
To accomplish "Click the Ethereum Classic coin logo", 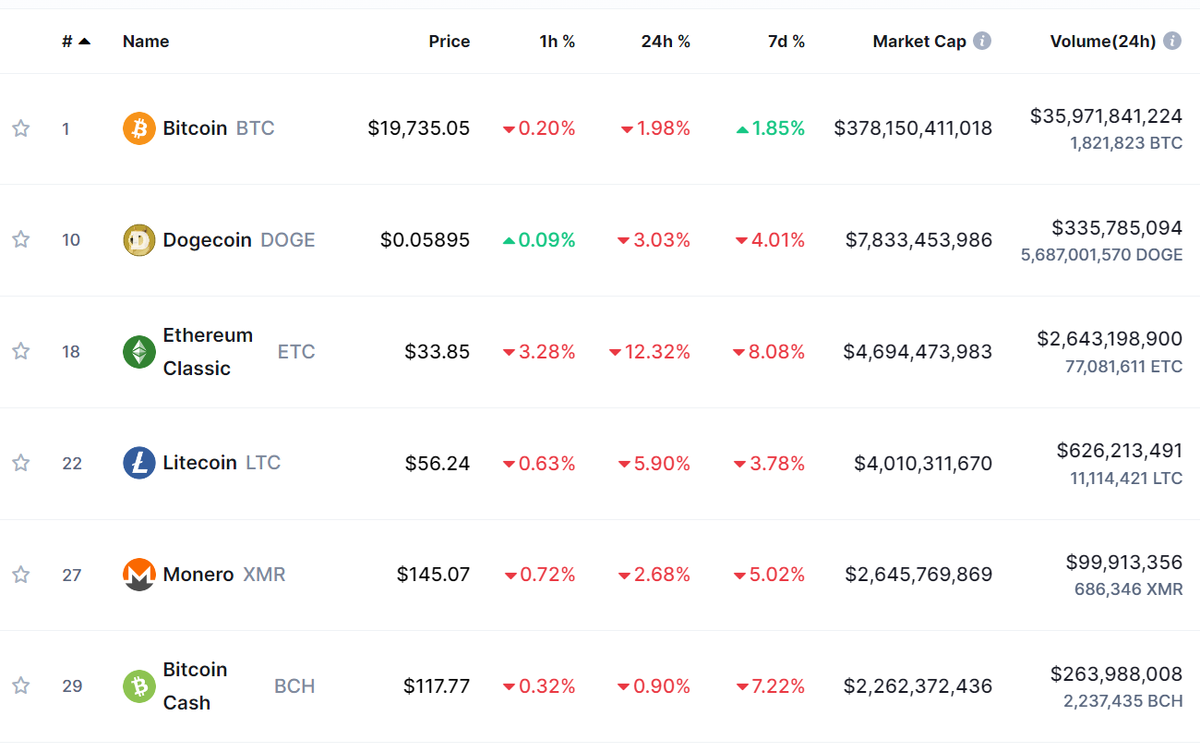I will pos(138,351).
